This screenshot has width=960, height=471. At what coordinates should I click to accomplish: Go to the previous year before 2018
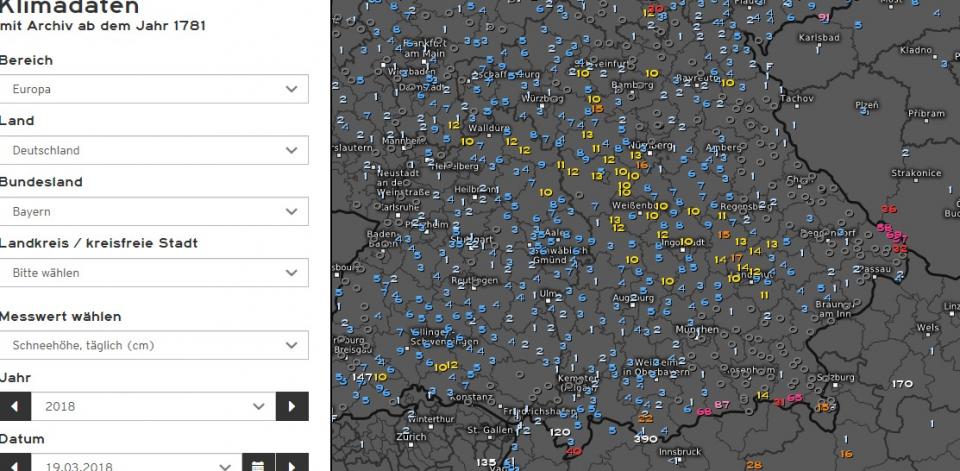click(15, 407)
